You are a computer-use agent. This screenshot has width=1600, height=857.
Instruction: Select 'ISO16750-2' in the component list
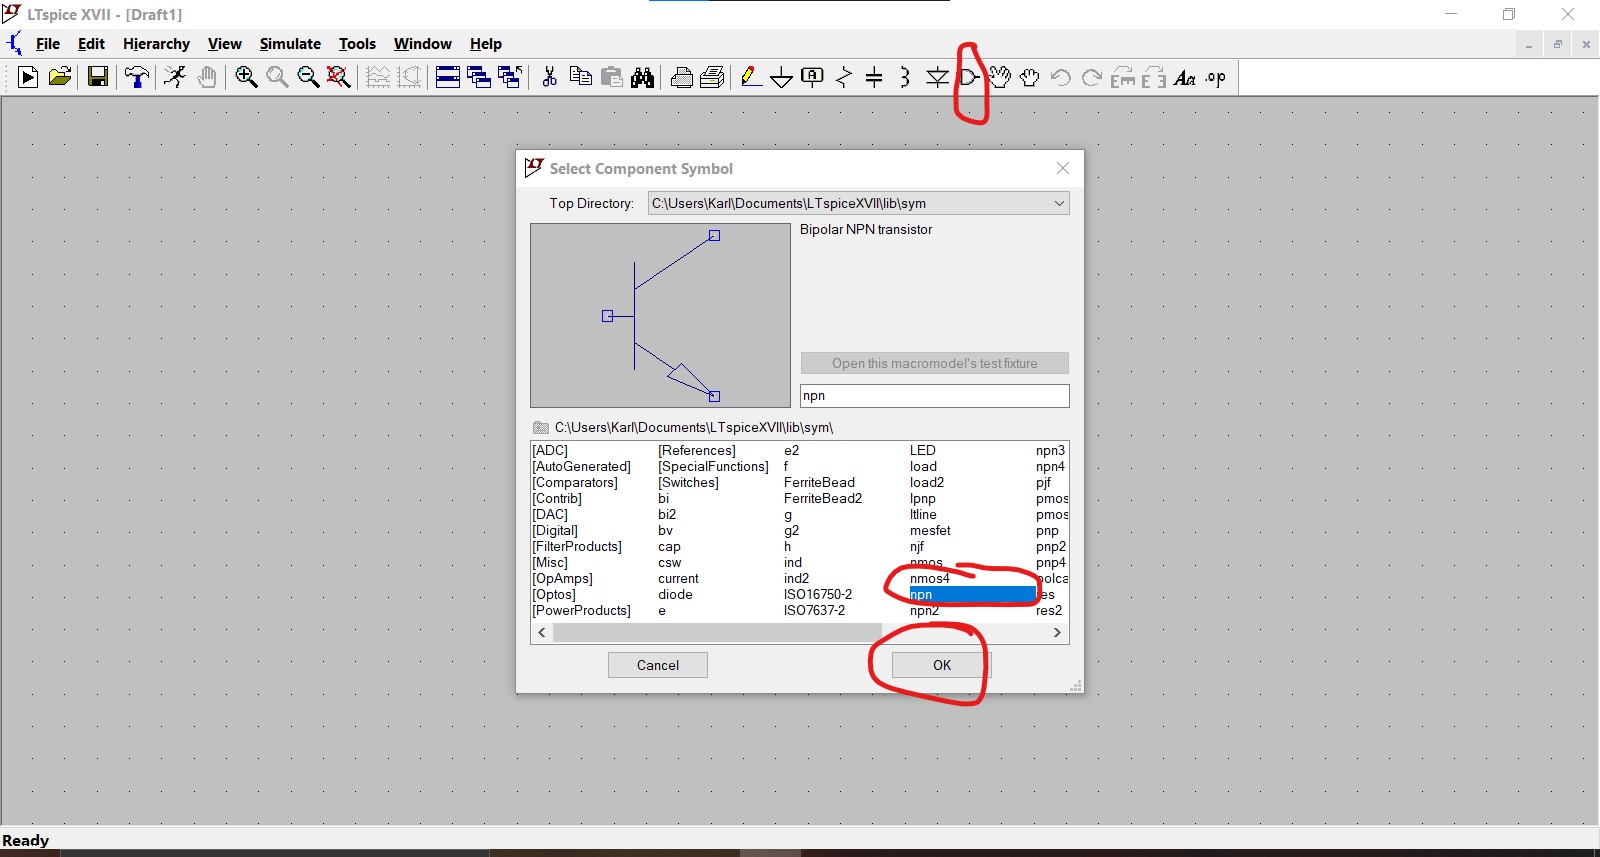coord(818,594)
